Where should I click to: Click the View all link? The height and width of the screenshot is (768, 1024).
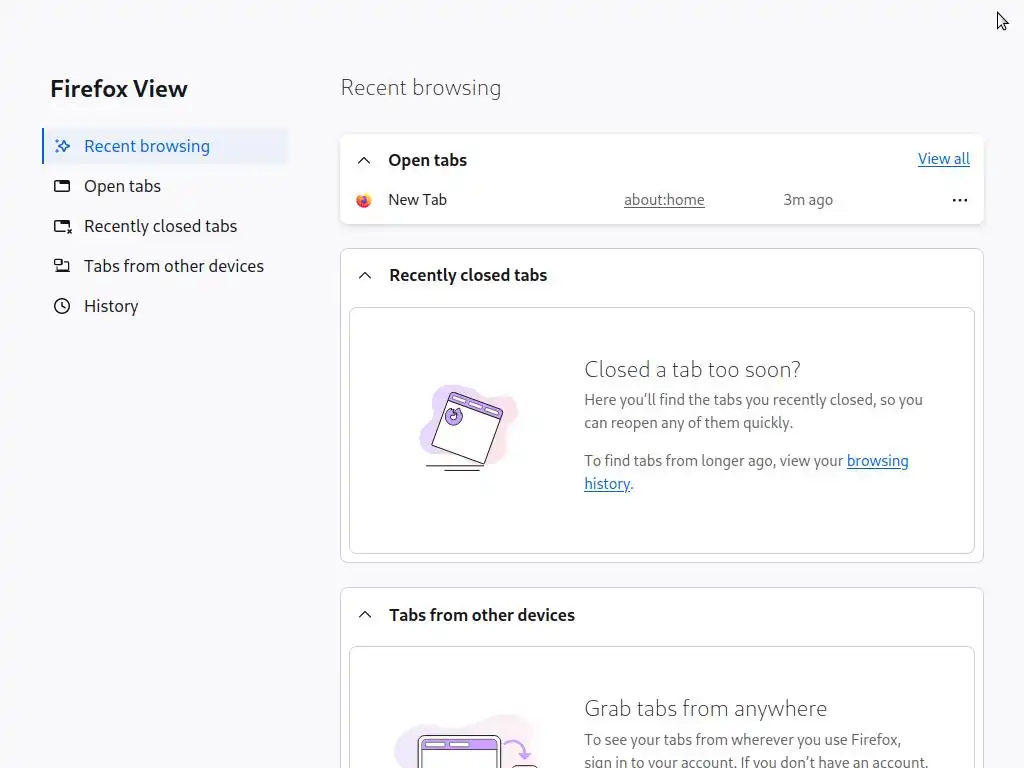(943, 159)
